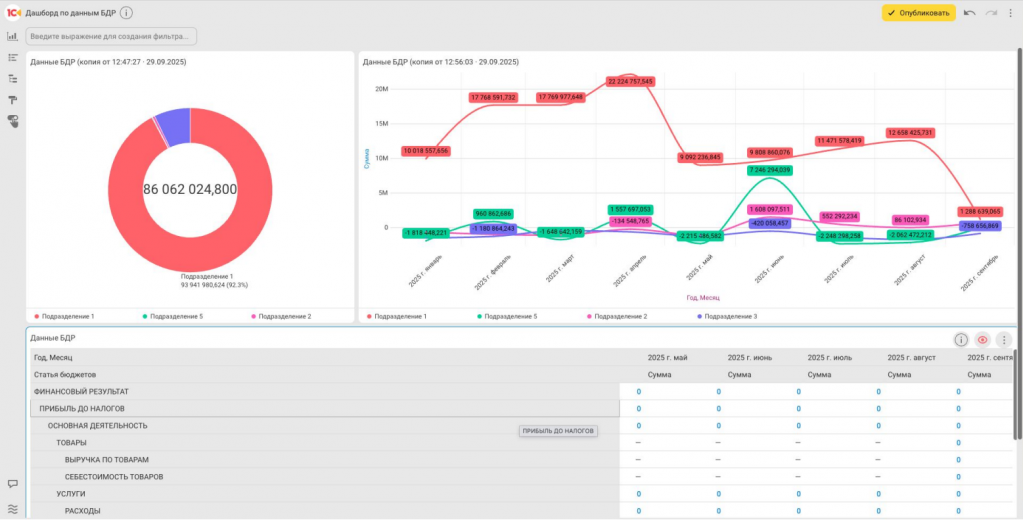Screen dimensions: 1023x520
Task: Open the comments icon in the sidebar
Action: 12,484
